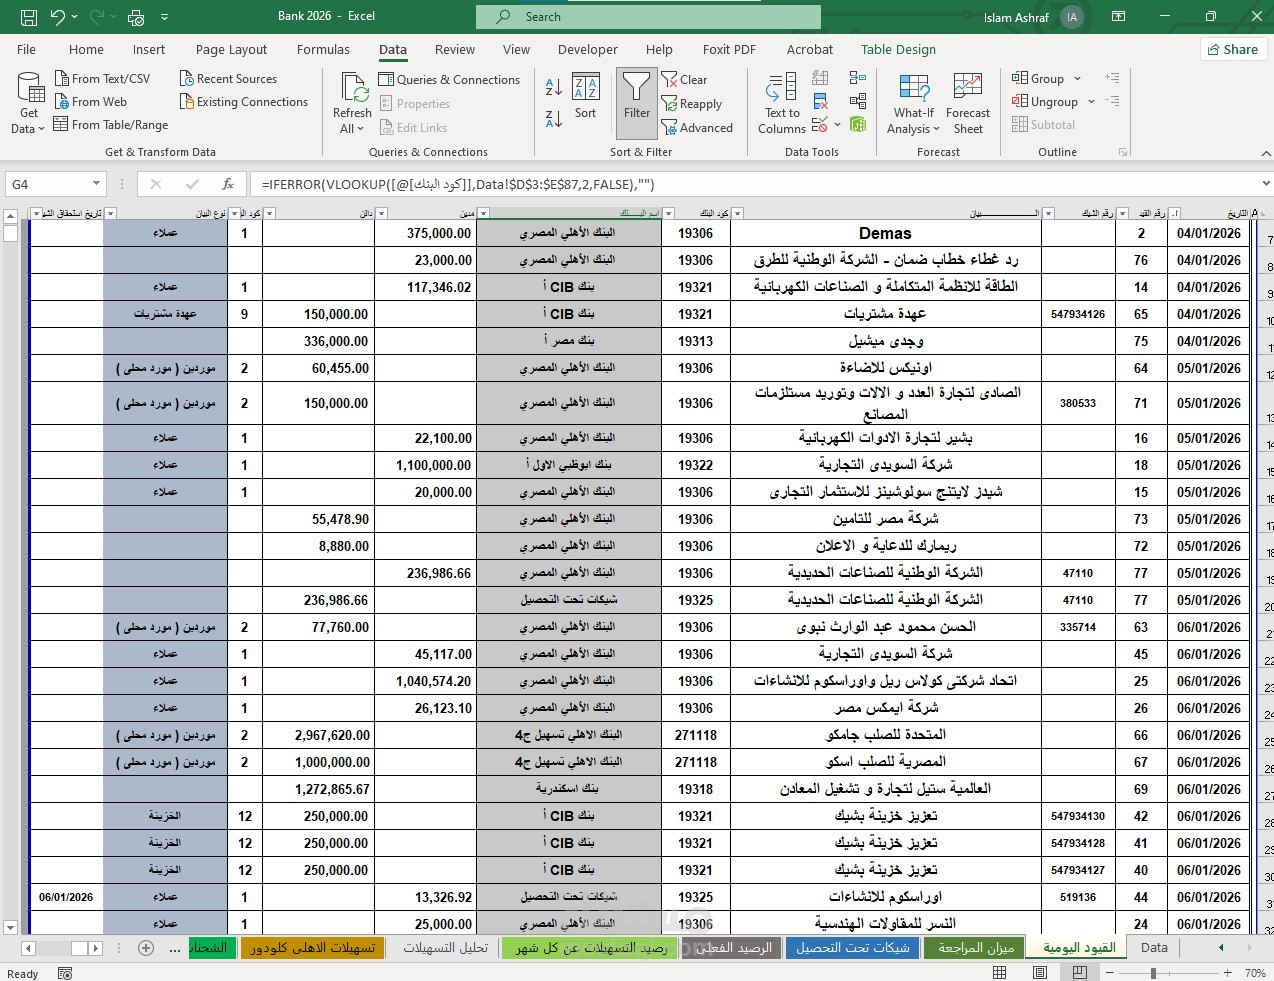Open the Get Data menu
Screen dimensions: 1274x981
point(29,102)
